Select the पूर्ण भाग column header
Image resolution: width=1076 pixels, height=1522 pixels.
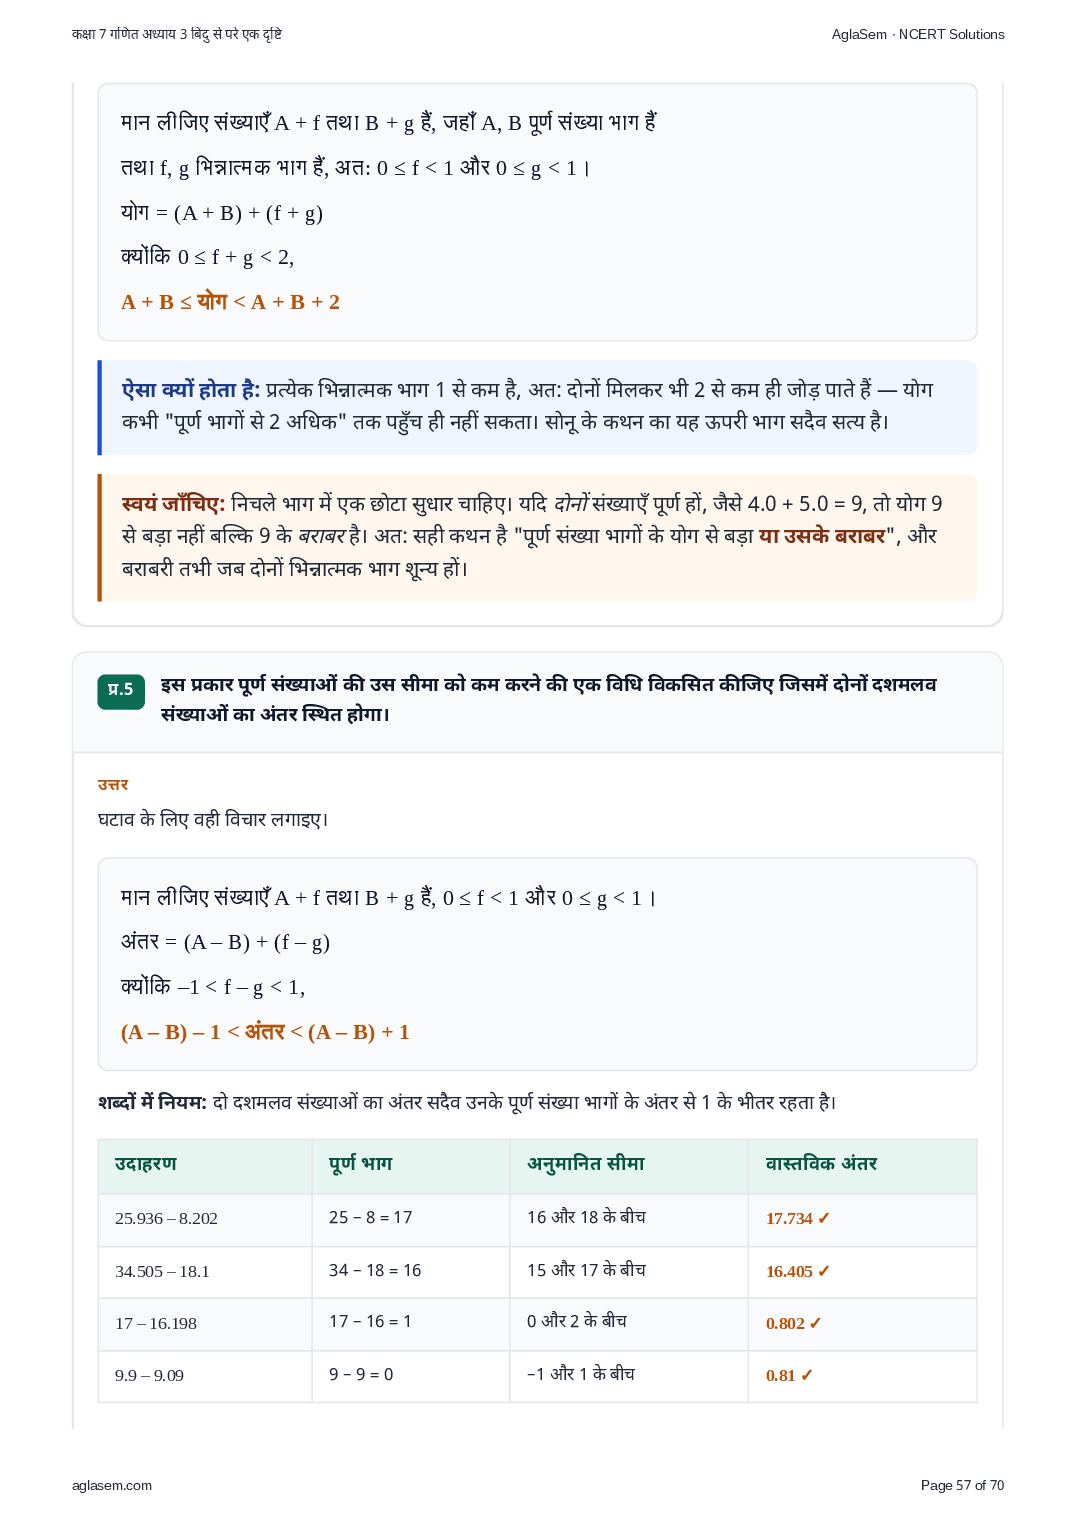361,1164
